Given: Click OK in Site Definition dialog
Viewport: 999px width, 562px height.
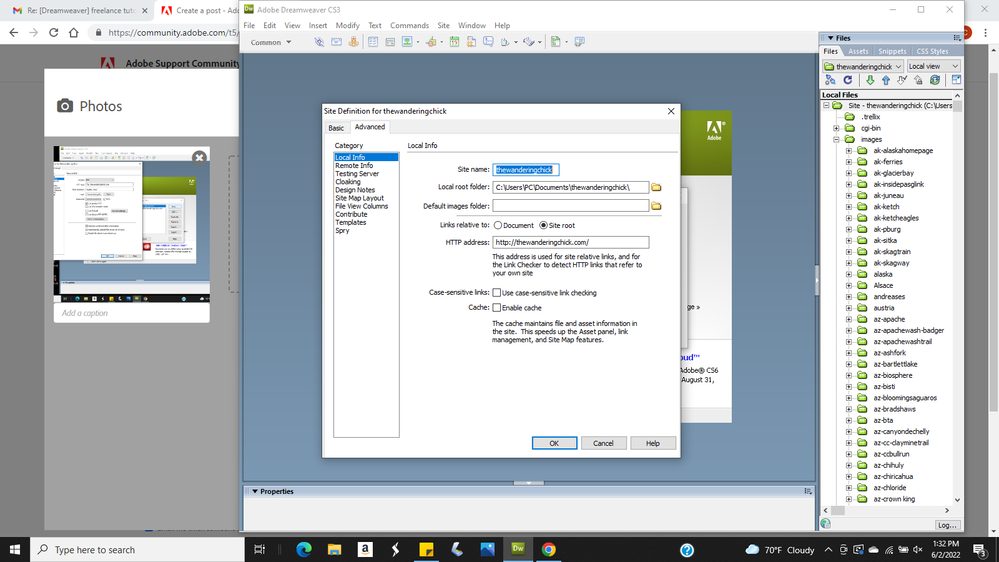Looking at the screenshot, I should 554,443.
